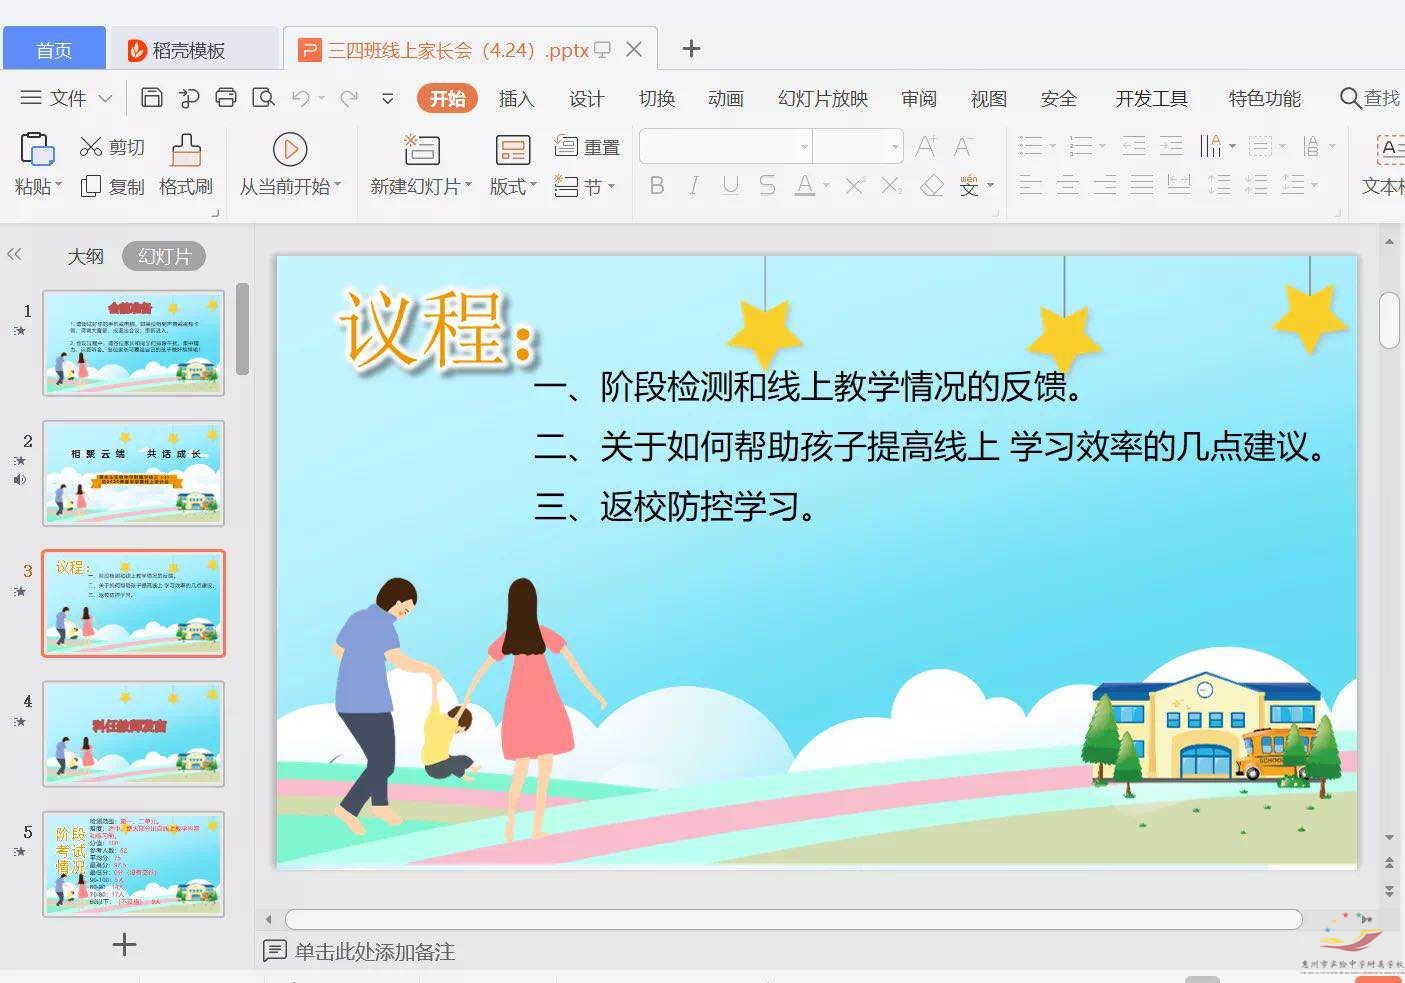
Task: Expand the 节 section dropdown
Action: pyautogui.click(x=611, y=186)
